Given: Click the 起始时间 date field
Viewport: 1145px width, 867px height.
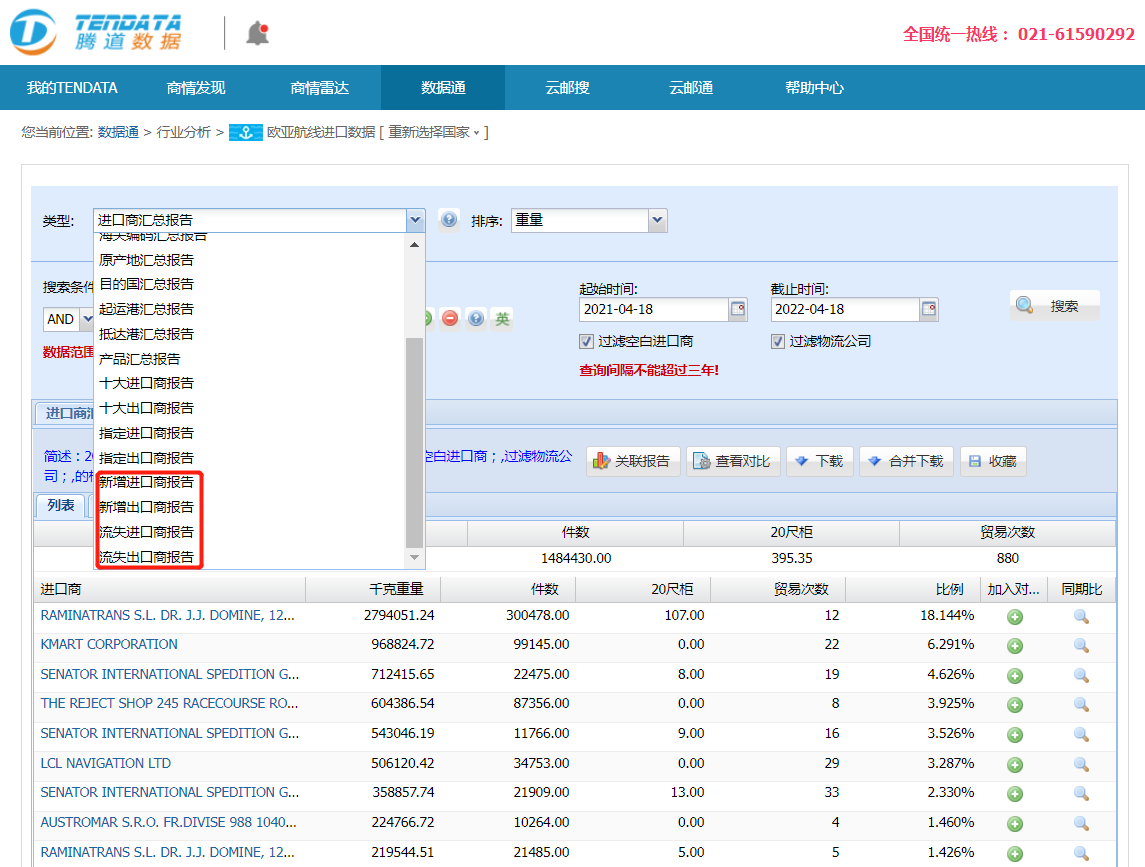Looking at the screenshot, I should coord(654,309).
